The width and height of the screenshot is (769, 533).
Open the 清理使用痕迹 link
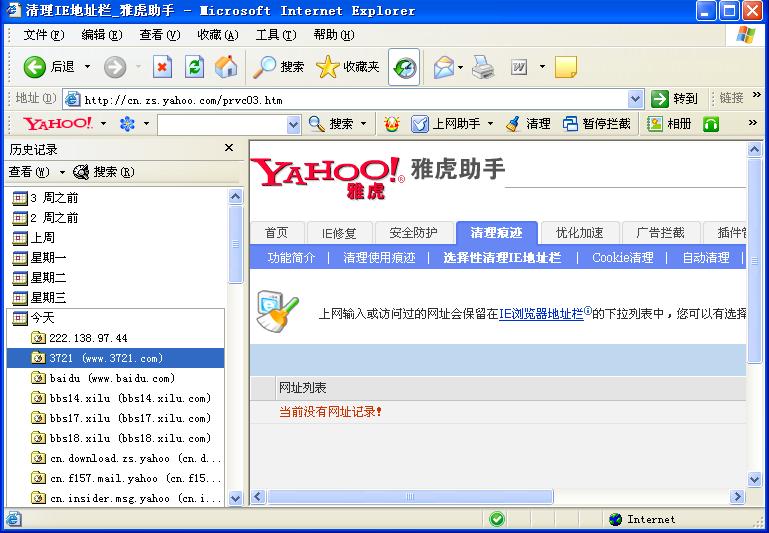click(x=379, y=258)
